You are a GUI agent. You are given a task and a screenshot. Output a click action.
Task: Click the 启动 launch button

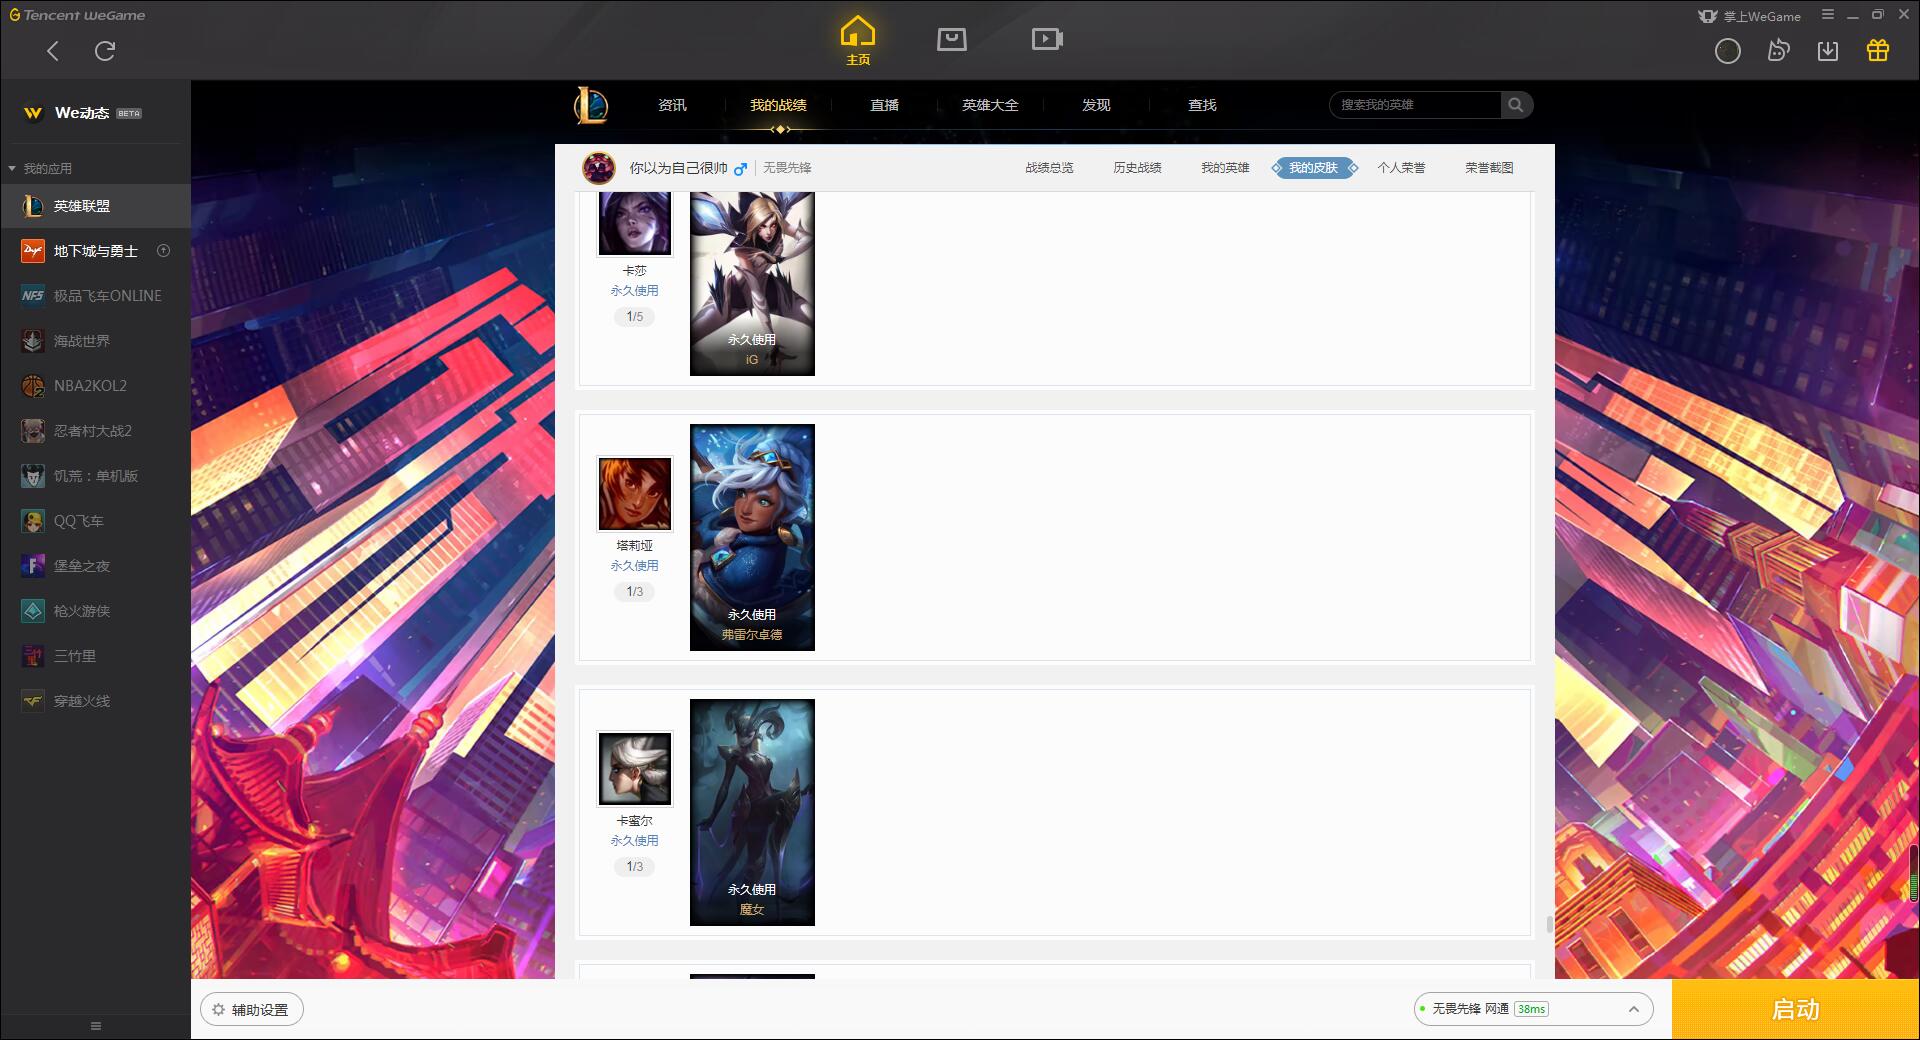pyautogui.click(x=1795, y=1010)
